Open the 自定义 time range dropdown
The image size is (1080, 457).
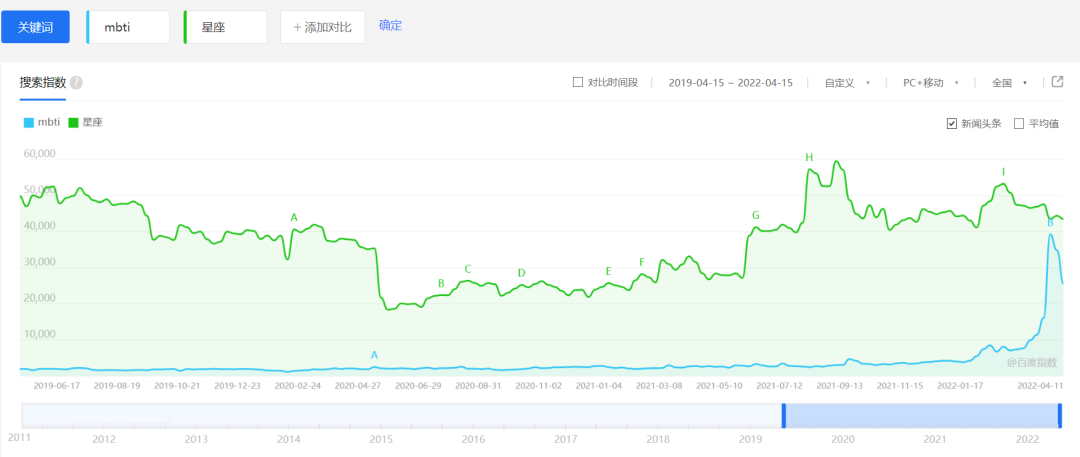pyautogui.click(x=846, y=83)
